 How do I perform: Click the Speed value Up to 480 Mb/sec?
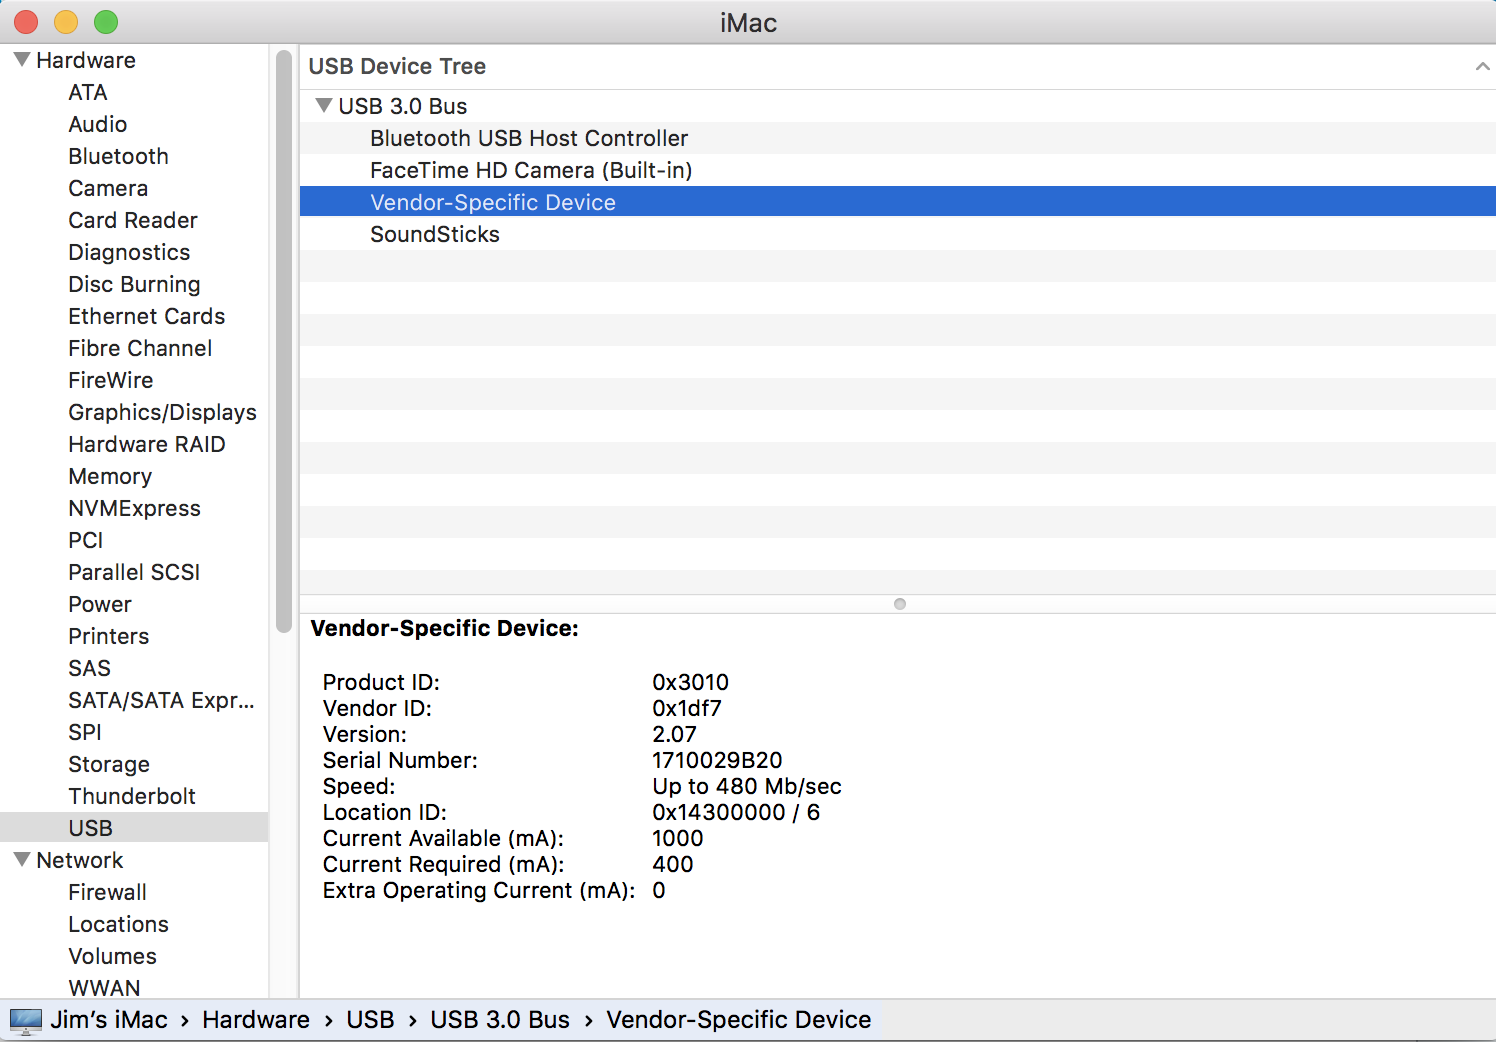tap(747, 786)
